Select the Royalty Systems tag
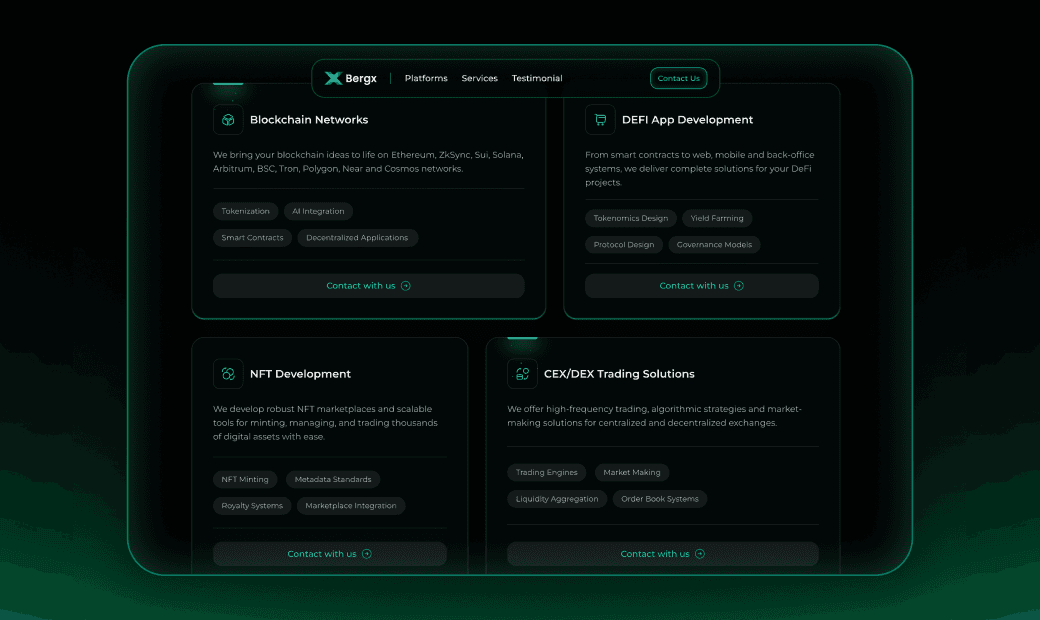Image resolution: width=1040 pixels, height=620 pixels. point(252,506)
